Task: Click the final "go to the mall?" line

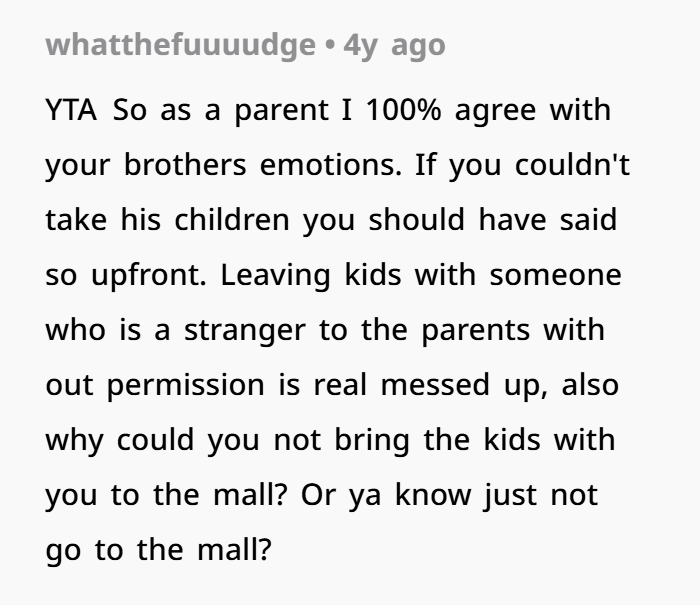Action: (x=157, y=550)
